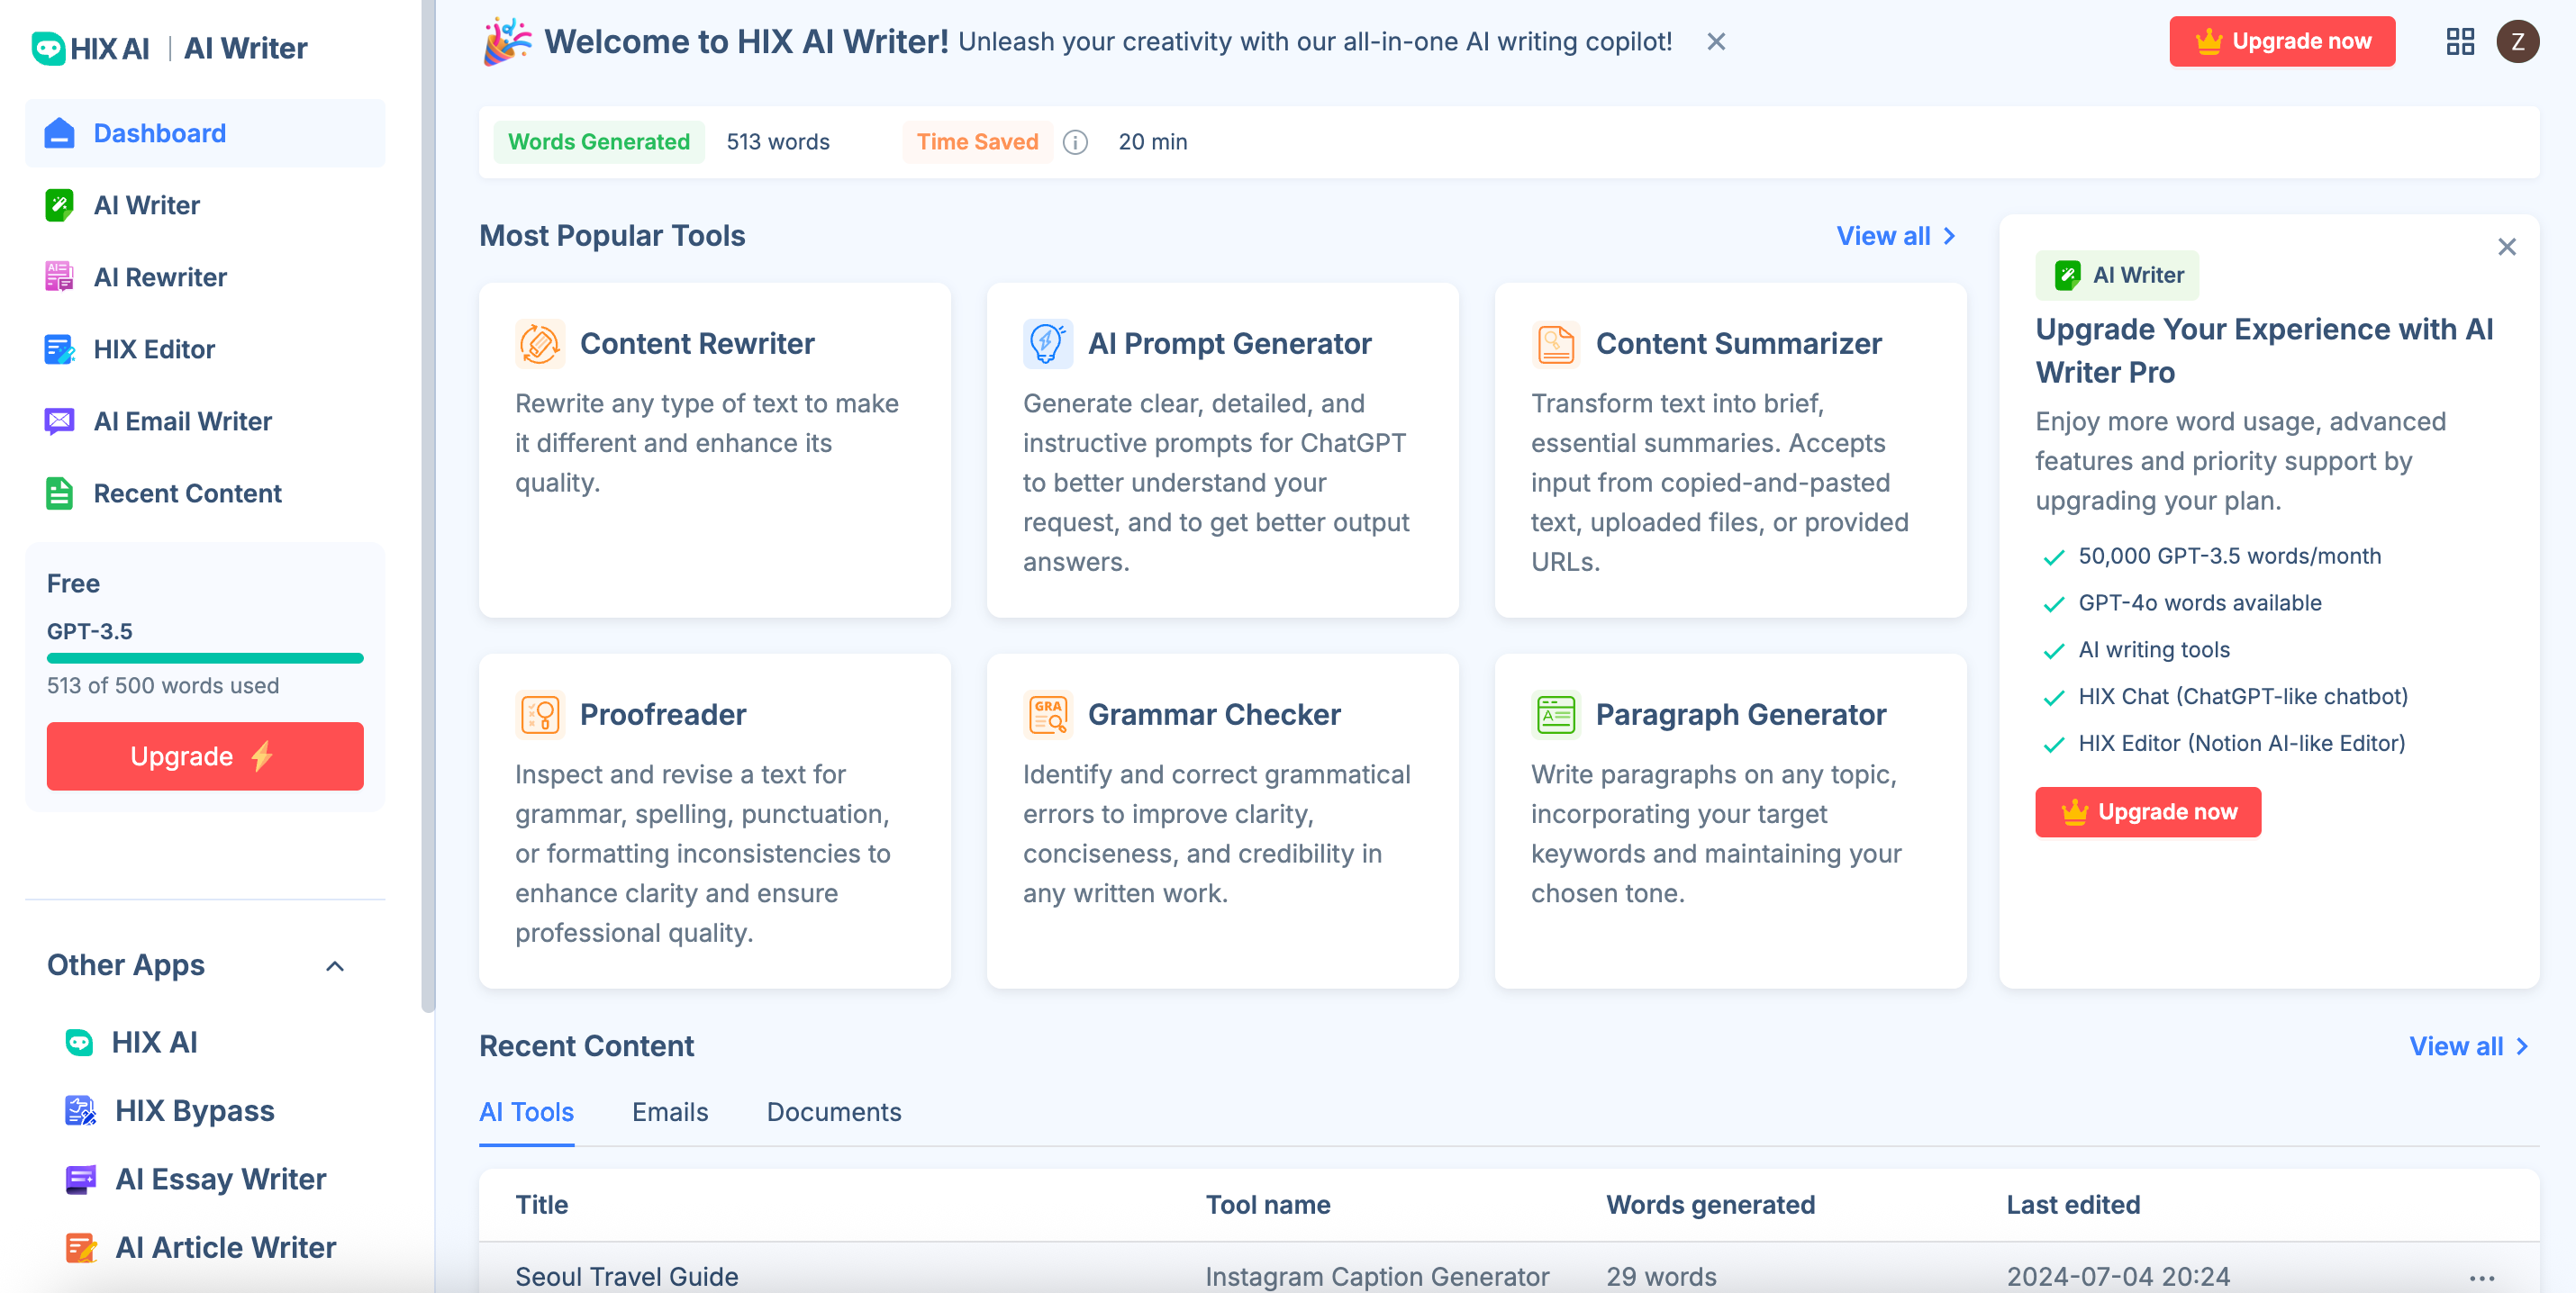This screenshot has height=1293, width=2576.
Task: Switch to the AI Tools tab
Action: click(x=526, y=1112)
